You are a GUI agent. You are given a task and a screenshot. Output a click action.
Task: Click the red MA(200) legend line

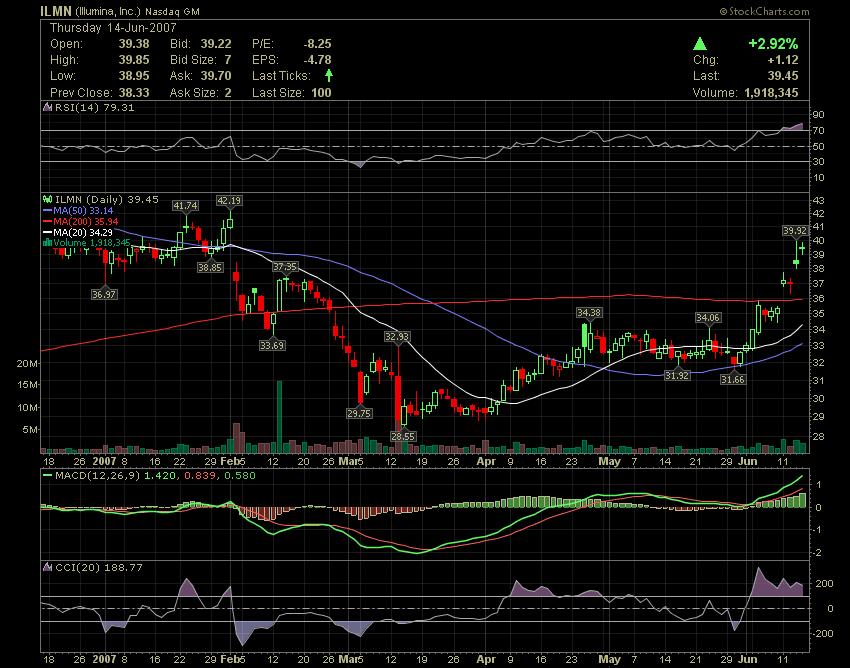[47, 221]
